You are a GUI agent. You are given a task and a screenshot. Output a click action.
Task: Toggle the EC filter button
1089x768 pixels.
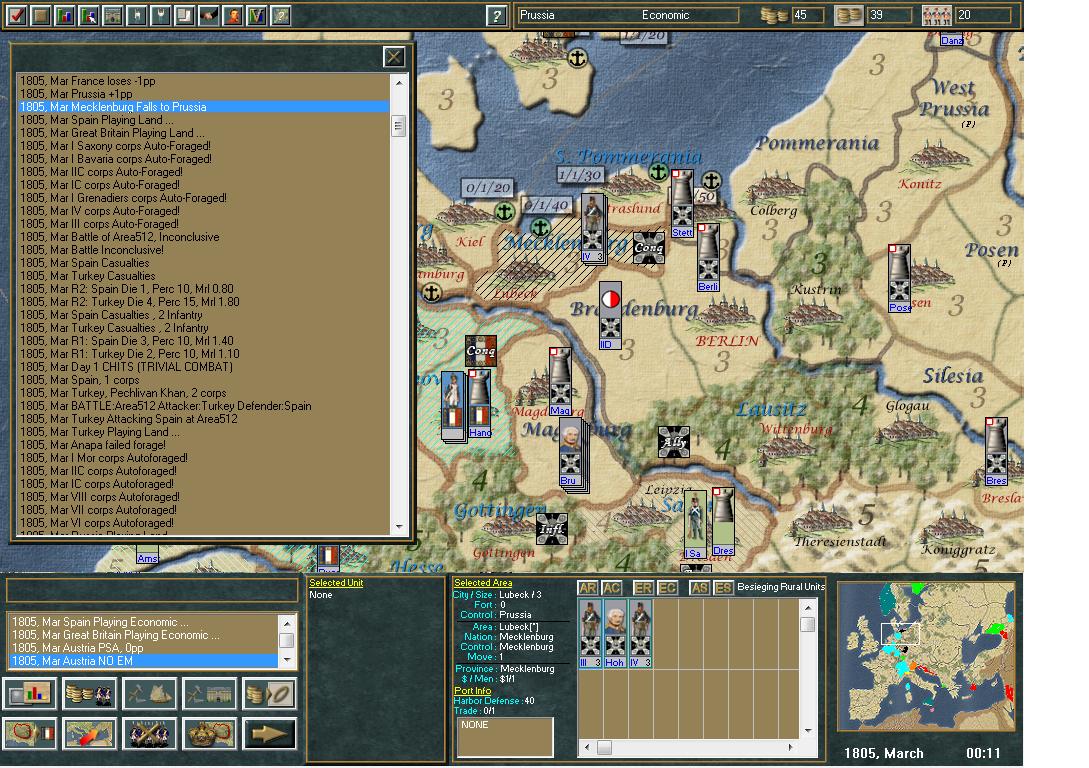point(667,588)
